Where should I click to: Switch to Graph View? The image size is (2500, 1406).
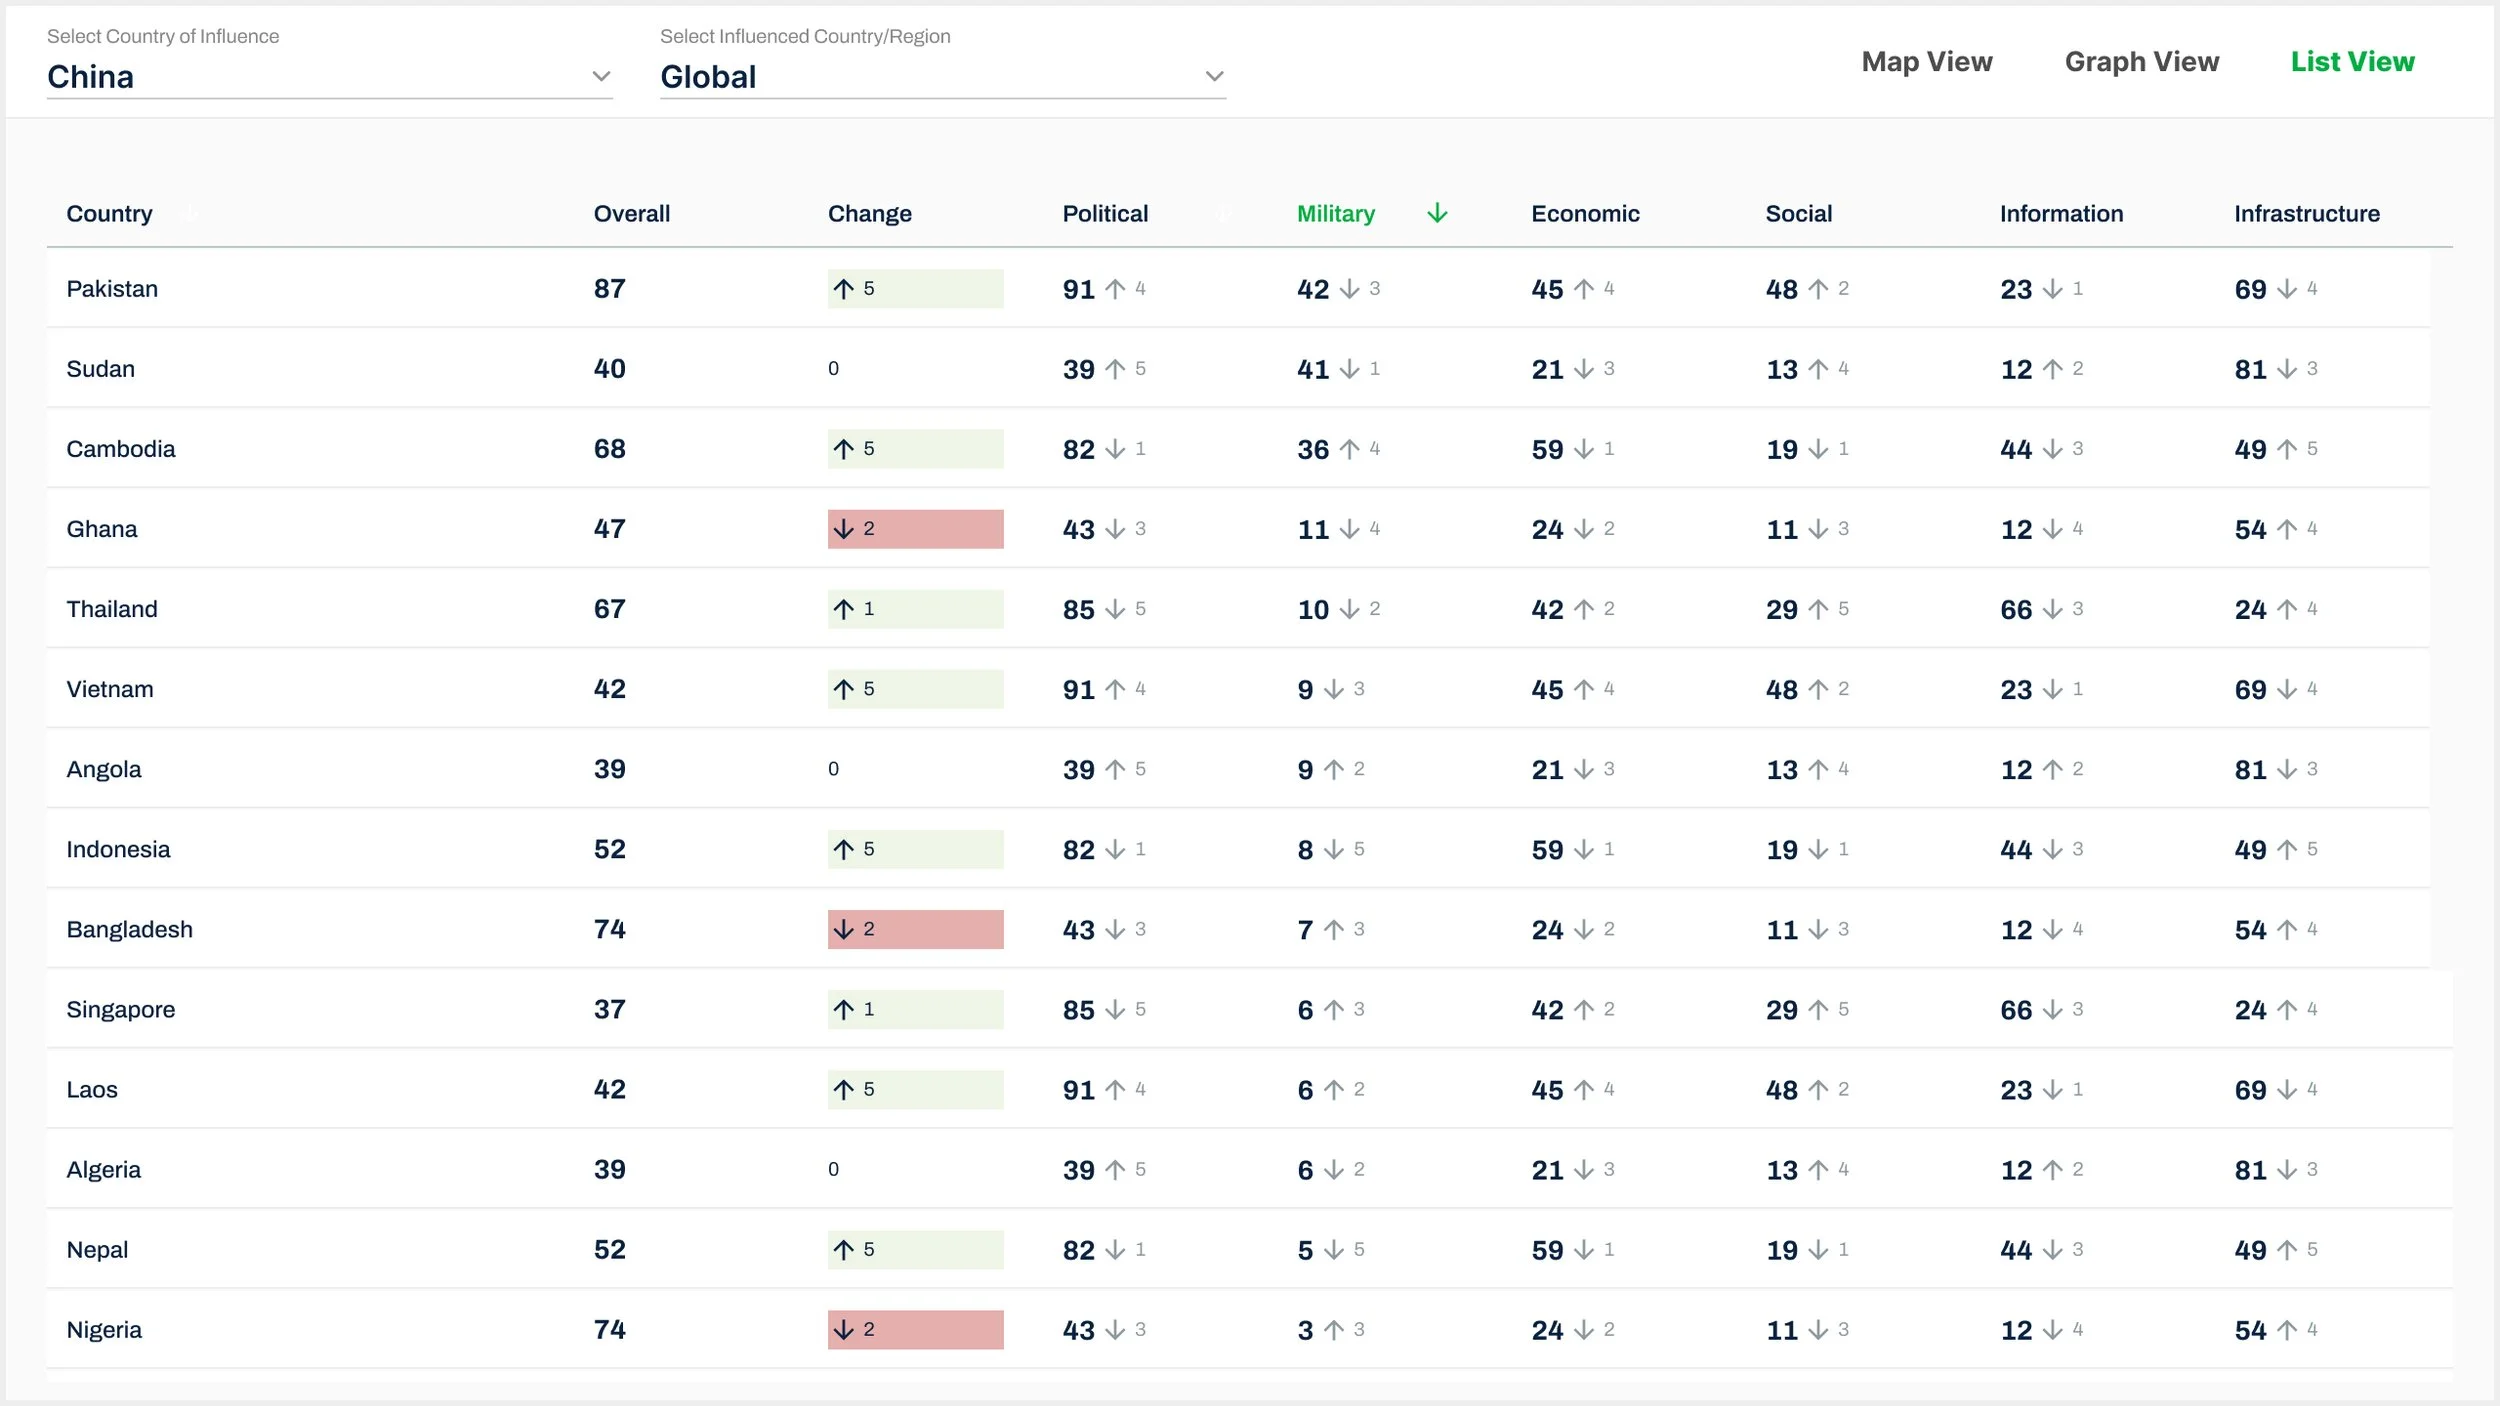coord(2141,62)
